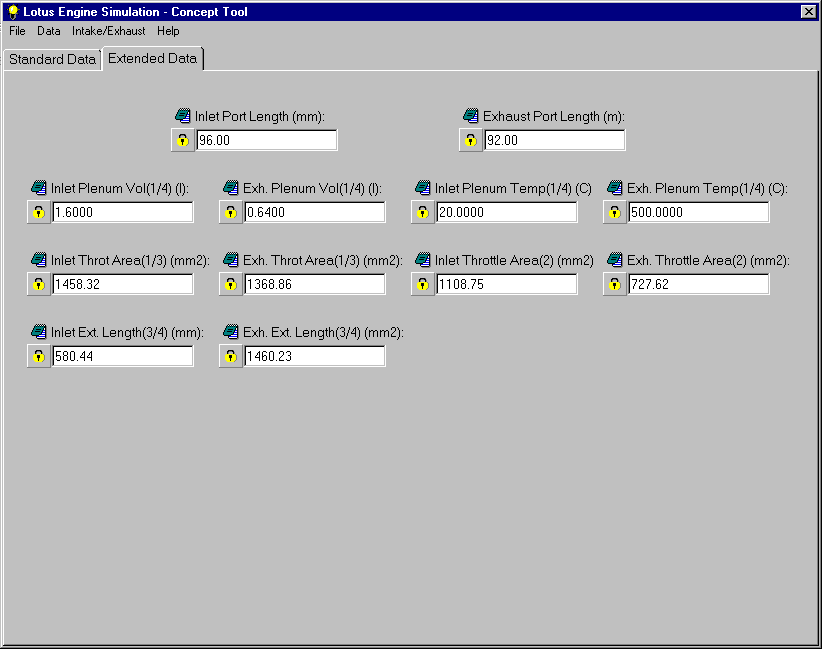
Task: Open notebook icon beside Inlet Throt Area(1/3)
Action: [39, 259]
